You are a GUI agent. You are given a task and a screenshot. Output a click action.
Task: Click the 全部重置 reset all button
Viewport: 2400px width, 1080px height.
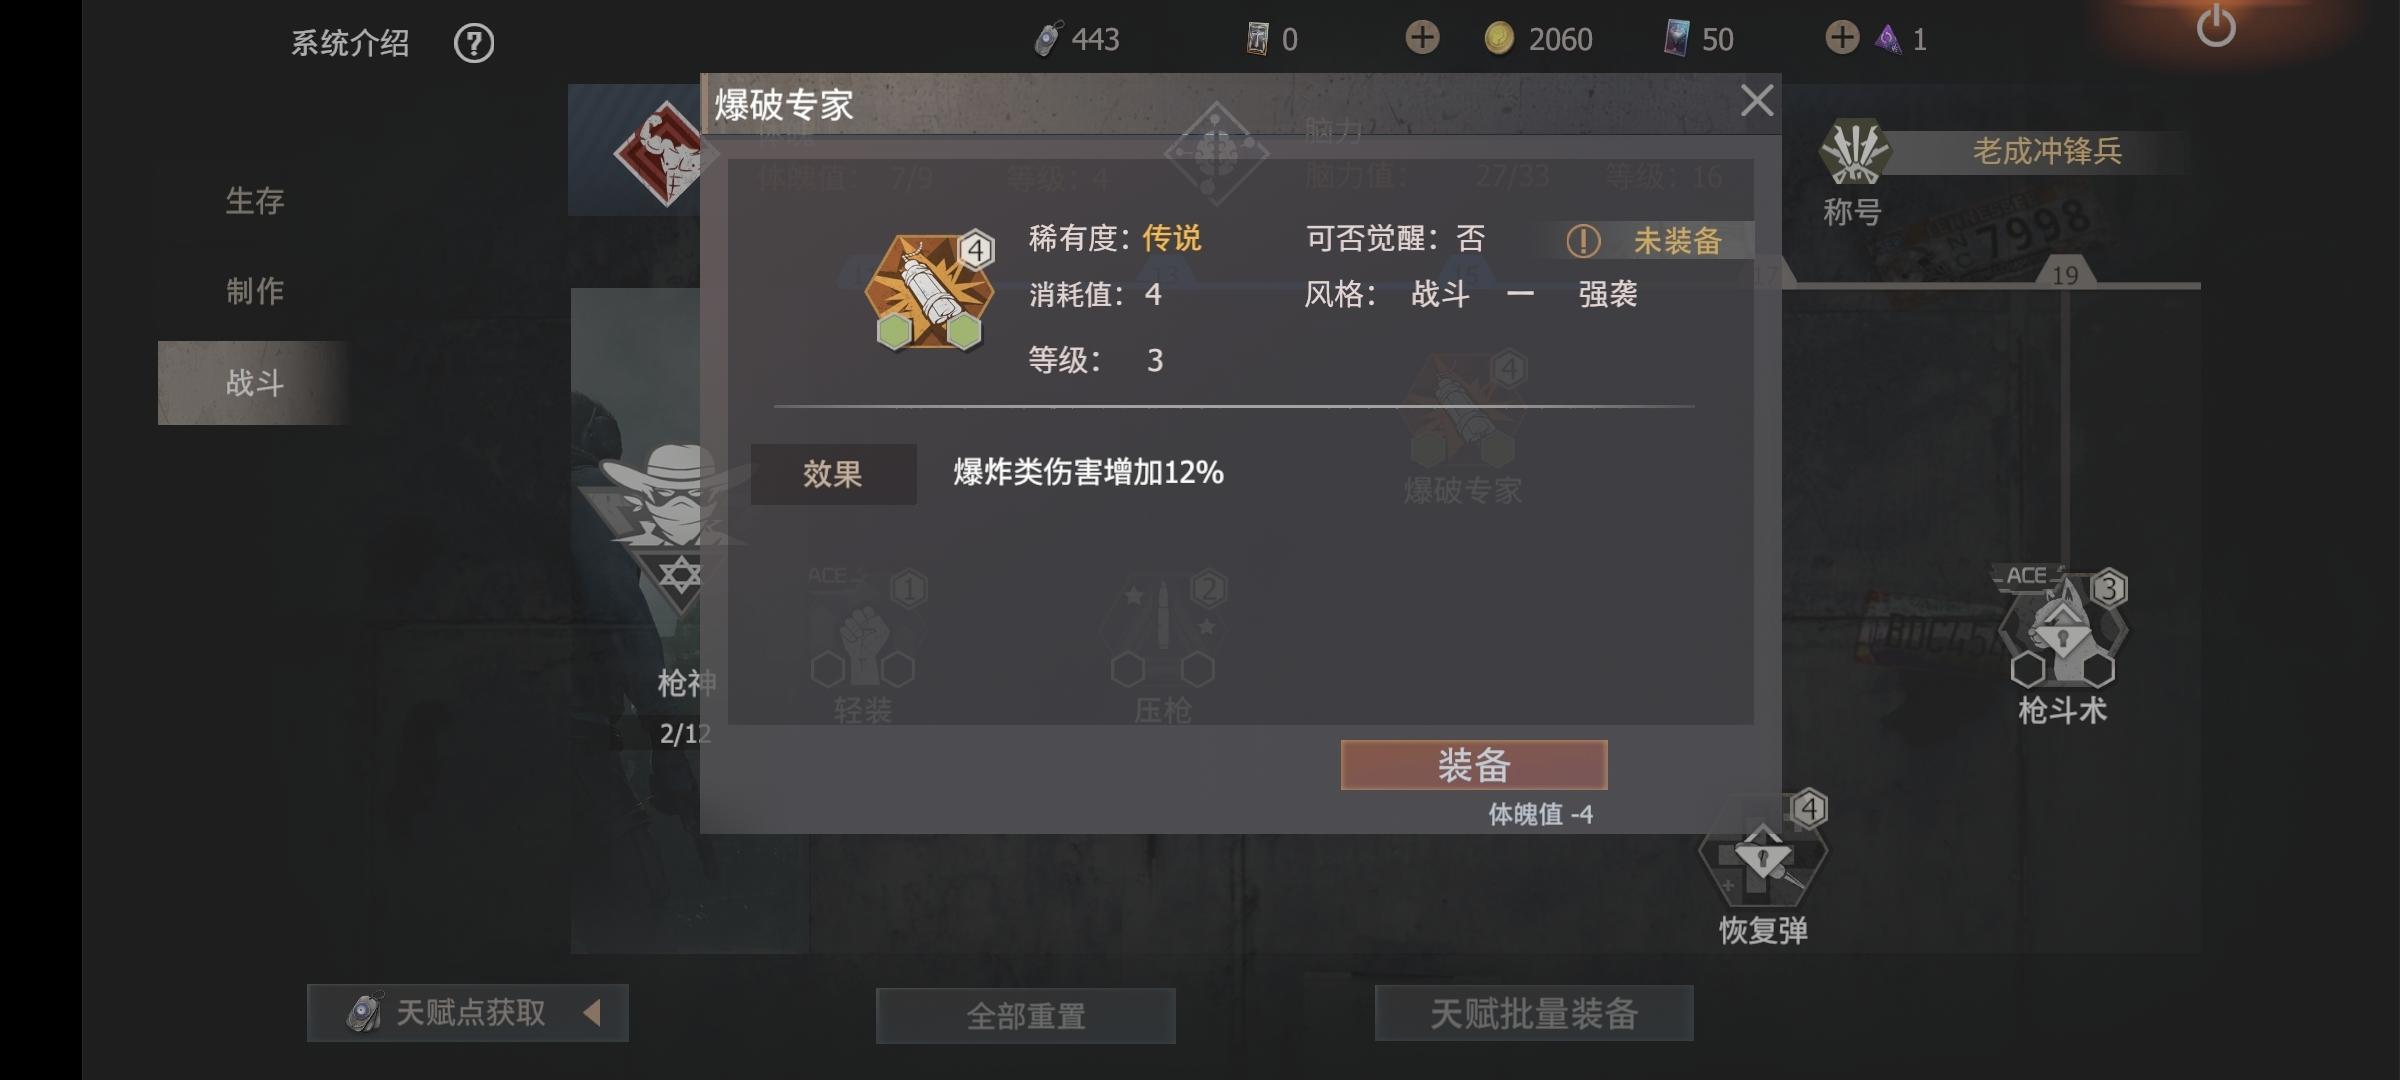point(1026,1016)
